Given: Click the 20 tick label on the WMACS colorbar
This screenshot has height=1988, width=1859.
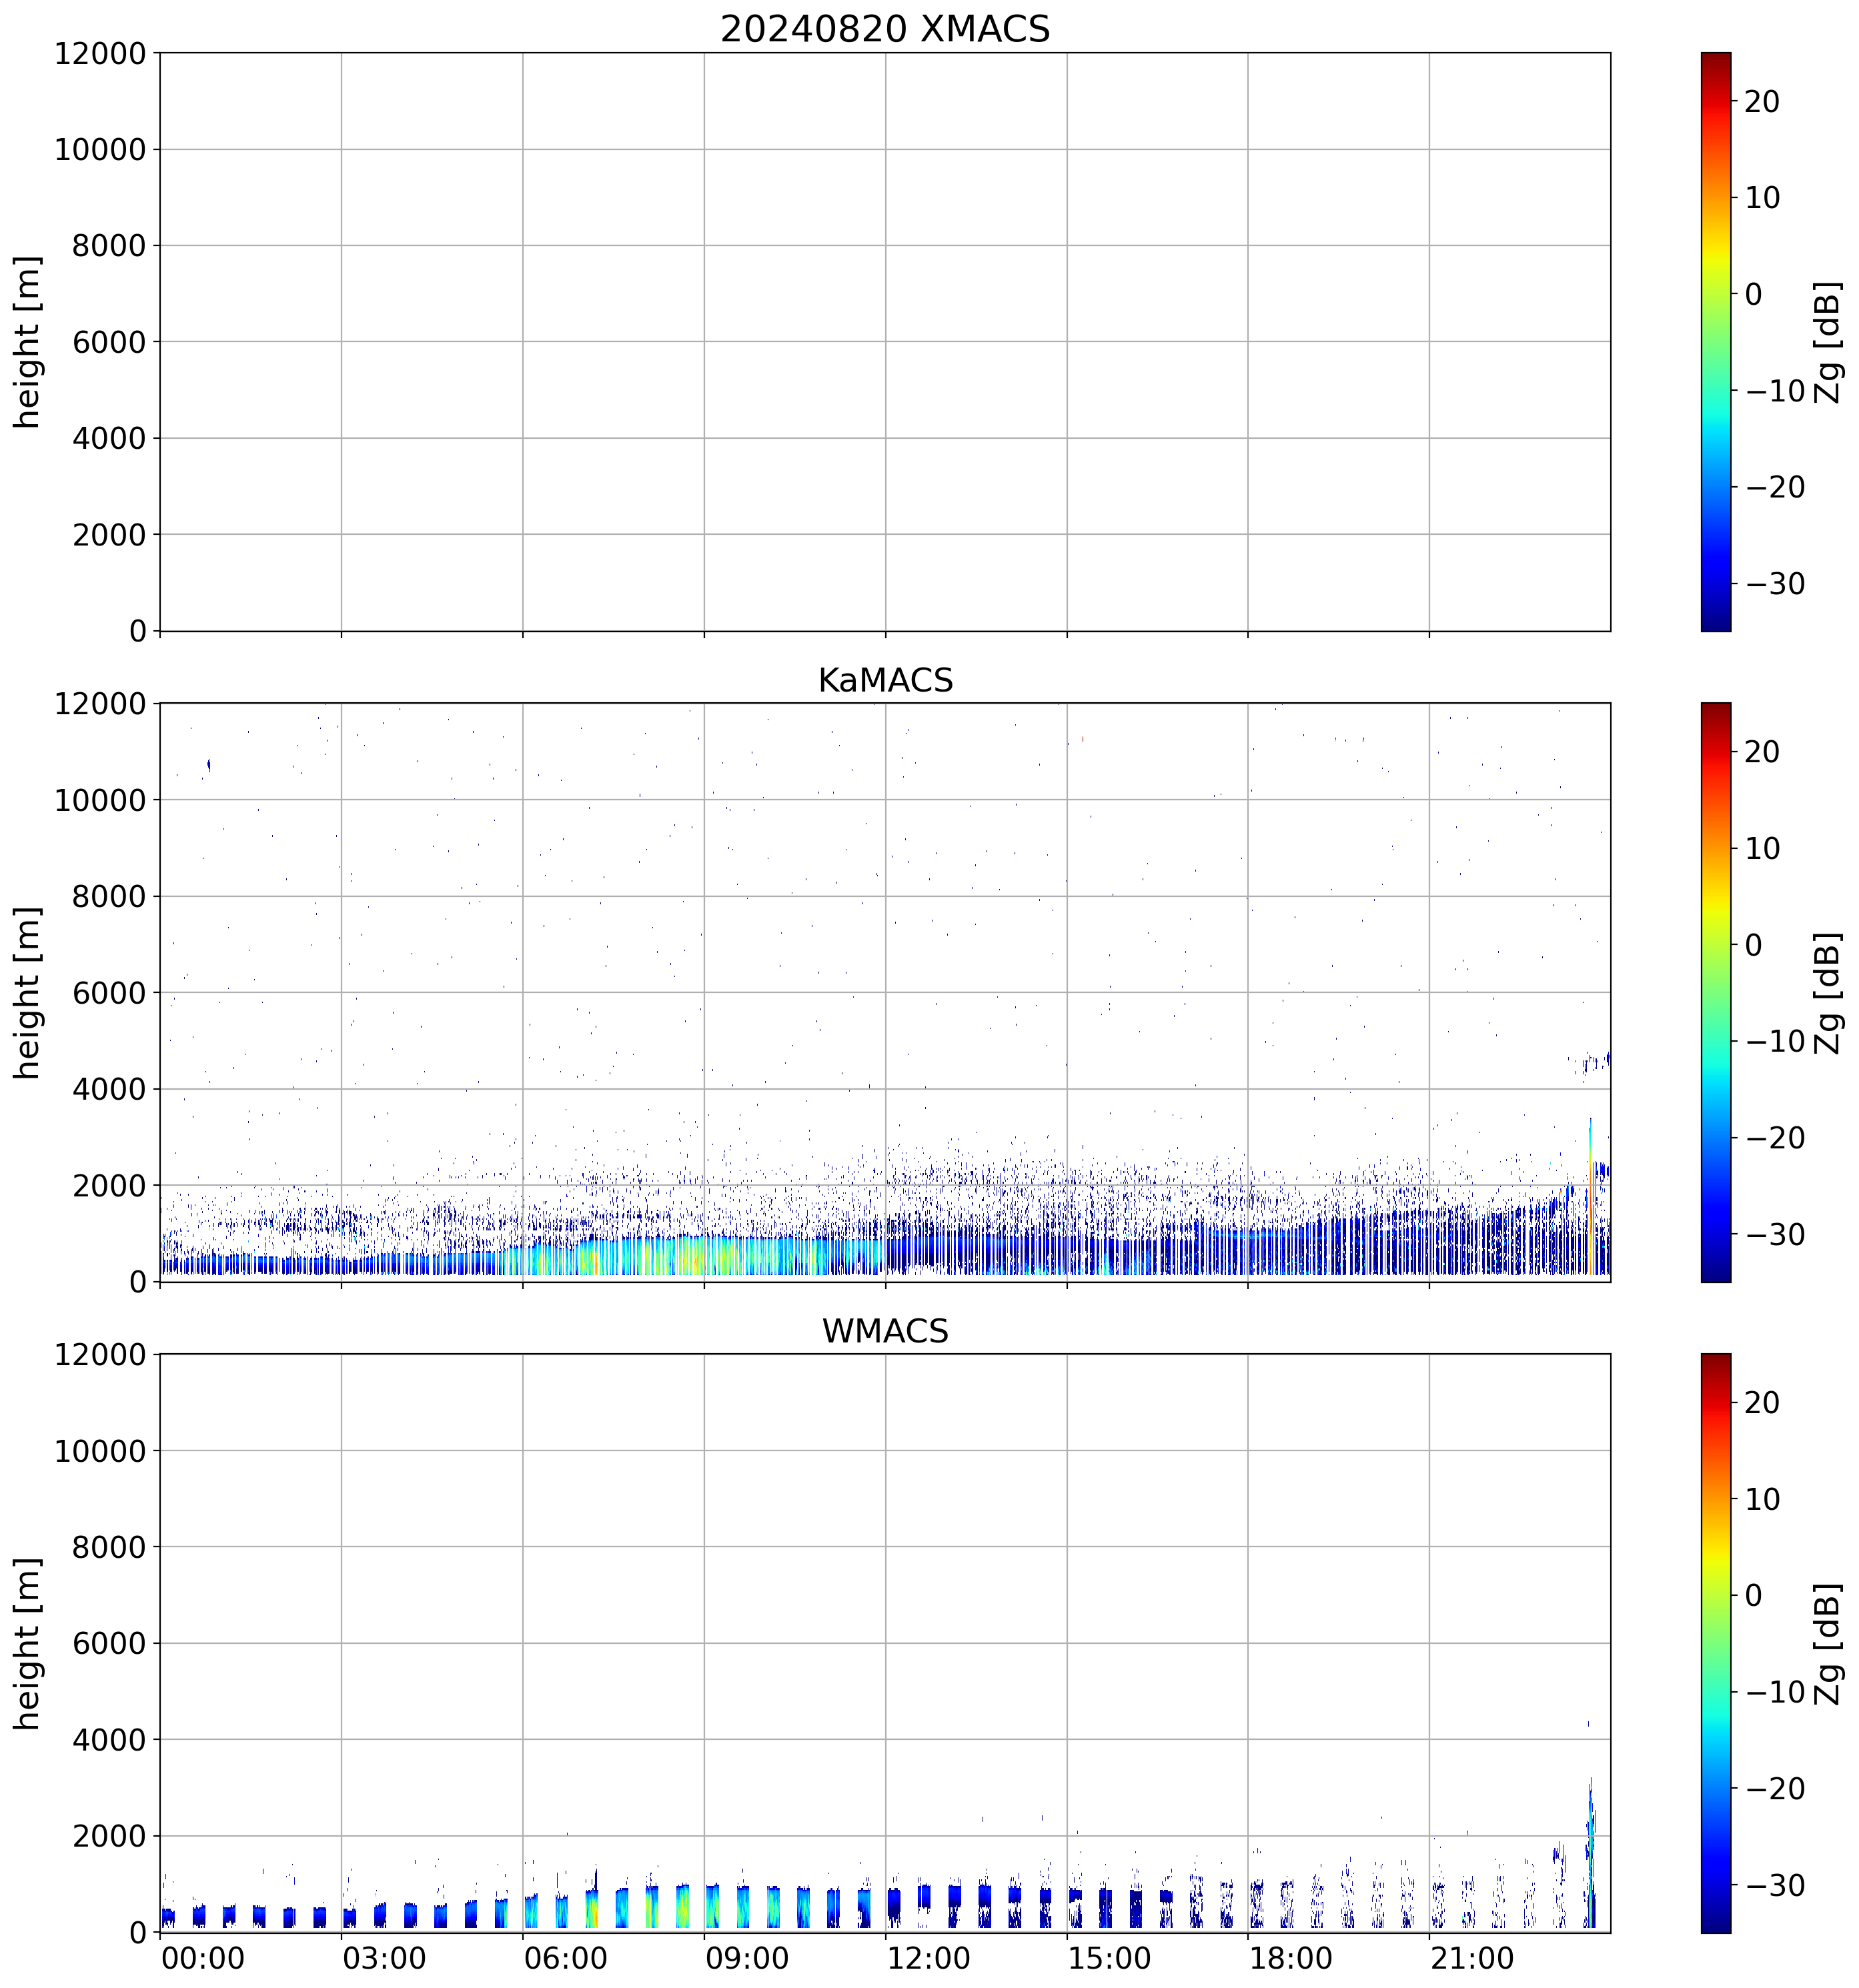Looking at the screenshot, I should tap(1762, 1402).
